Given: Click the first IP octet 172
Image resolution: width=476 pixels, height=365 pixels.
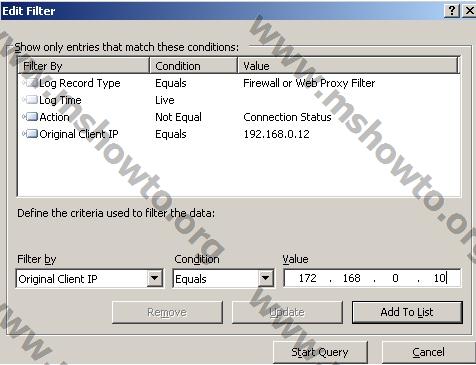Looking at the screenshot, I should coord(307,278).
